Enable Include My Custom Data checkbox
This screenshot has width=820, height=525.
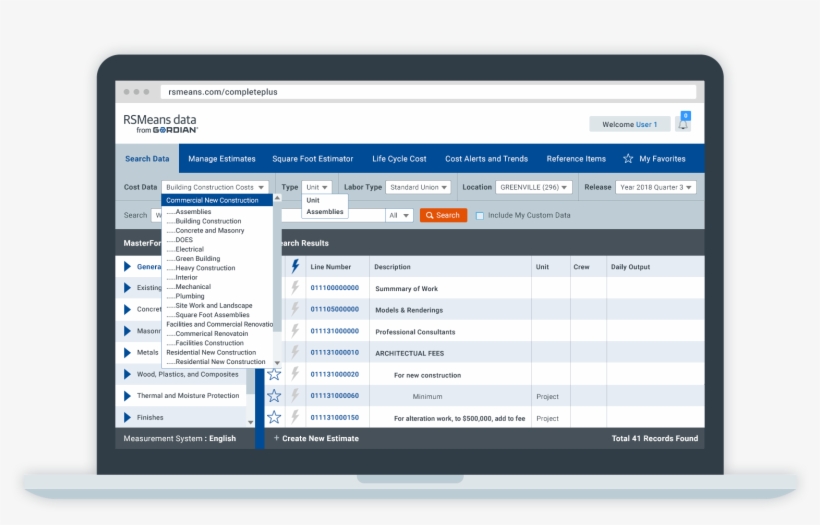pos(480,215)
